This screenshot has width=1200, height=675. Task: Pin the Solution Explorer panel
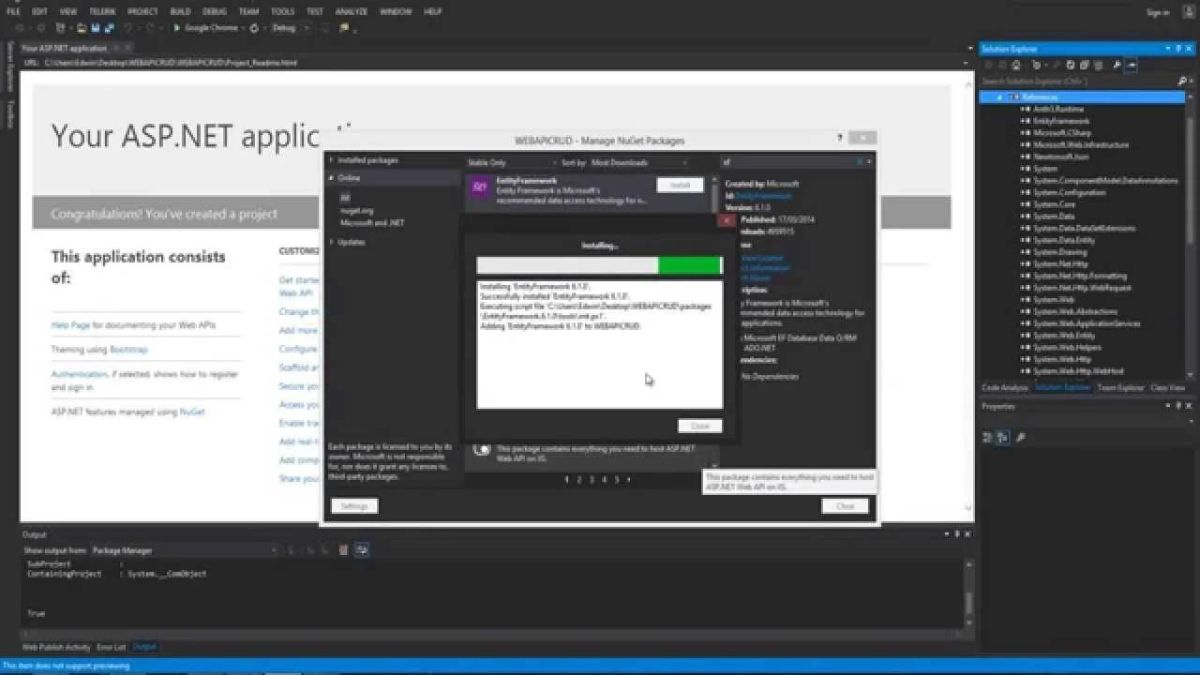(1176, 48)
